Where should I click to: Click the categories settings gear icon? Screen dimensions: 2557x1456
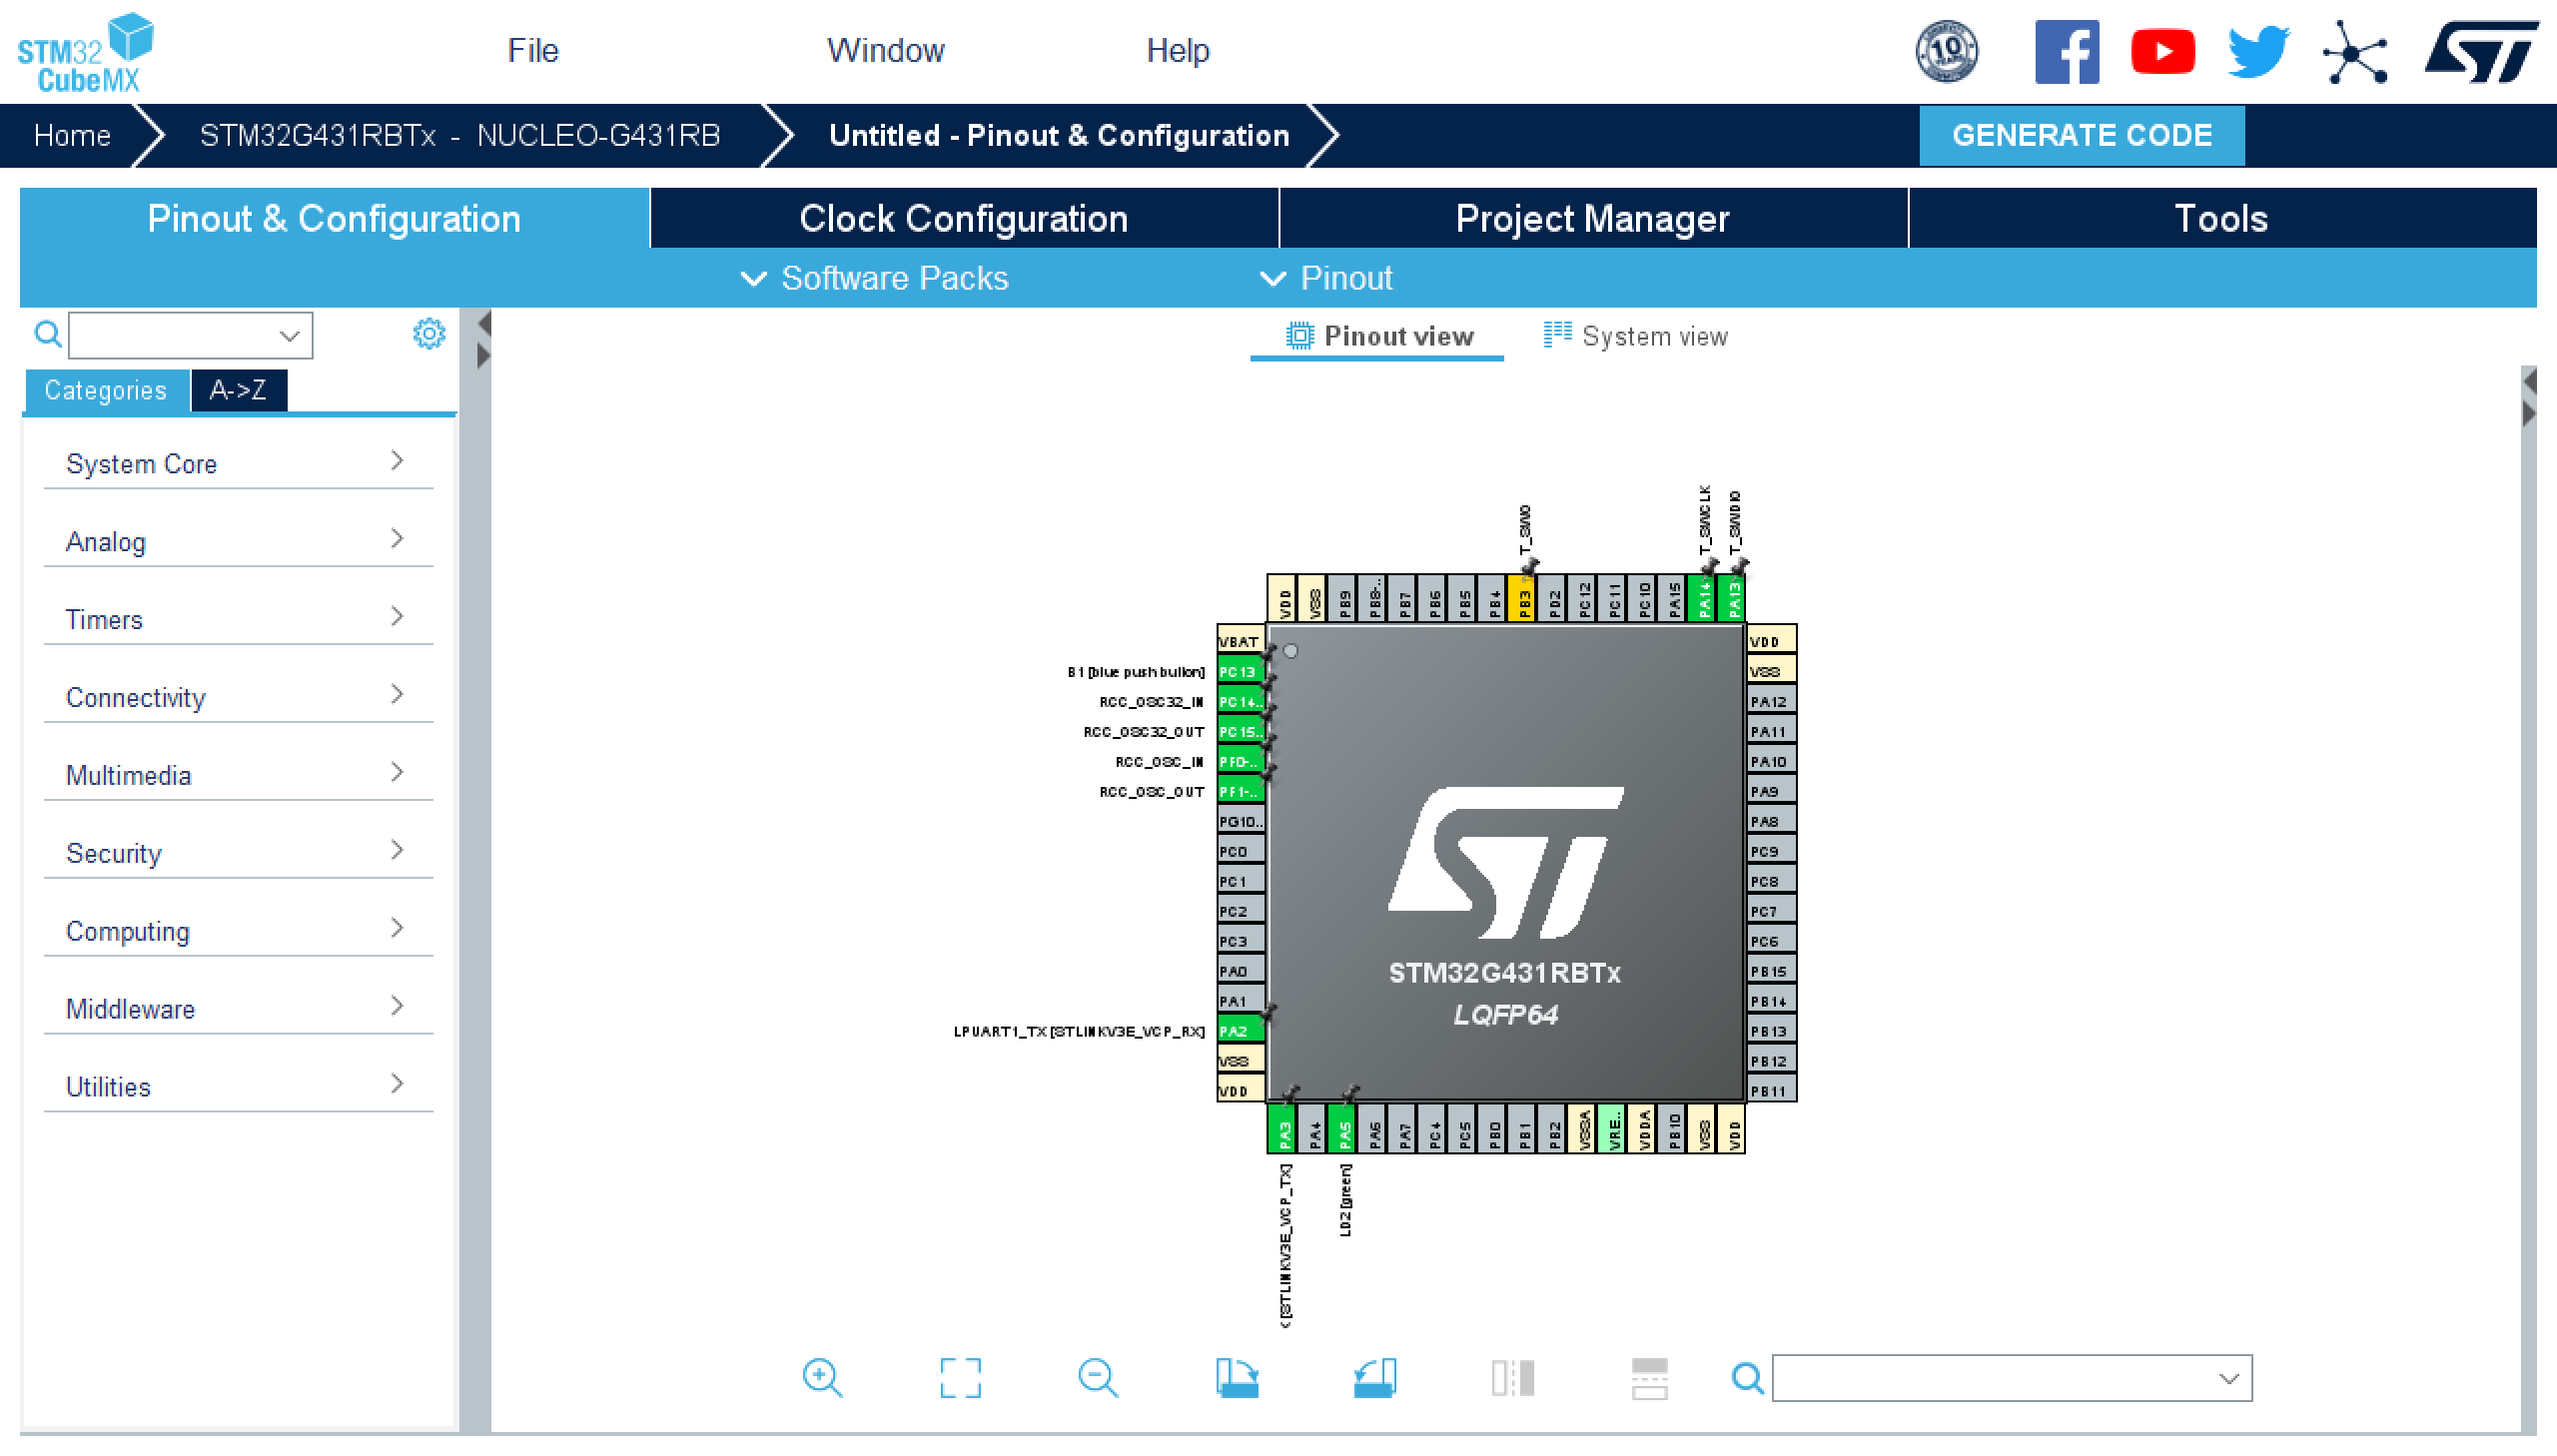click(429, 334)
